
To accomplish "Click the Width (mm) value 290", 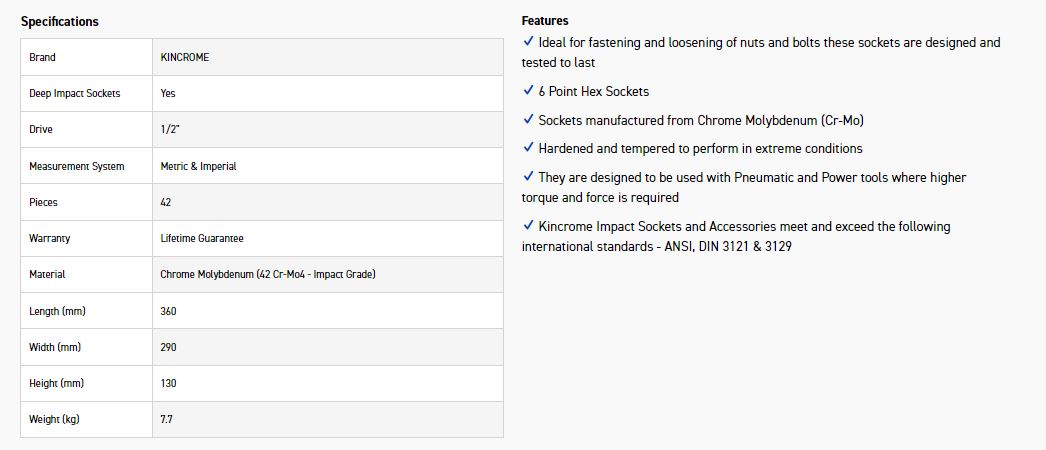I will coord(168,347).
